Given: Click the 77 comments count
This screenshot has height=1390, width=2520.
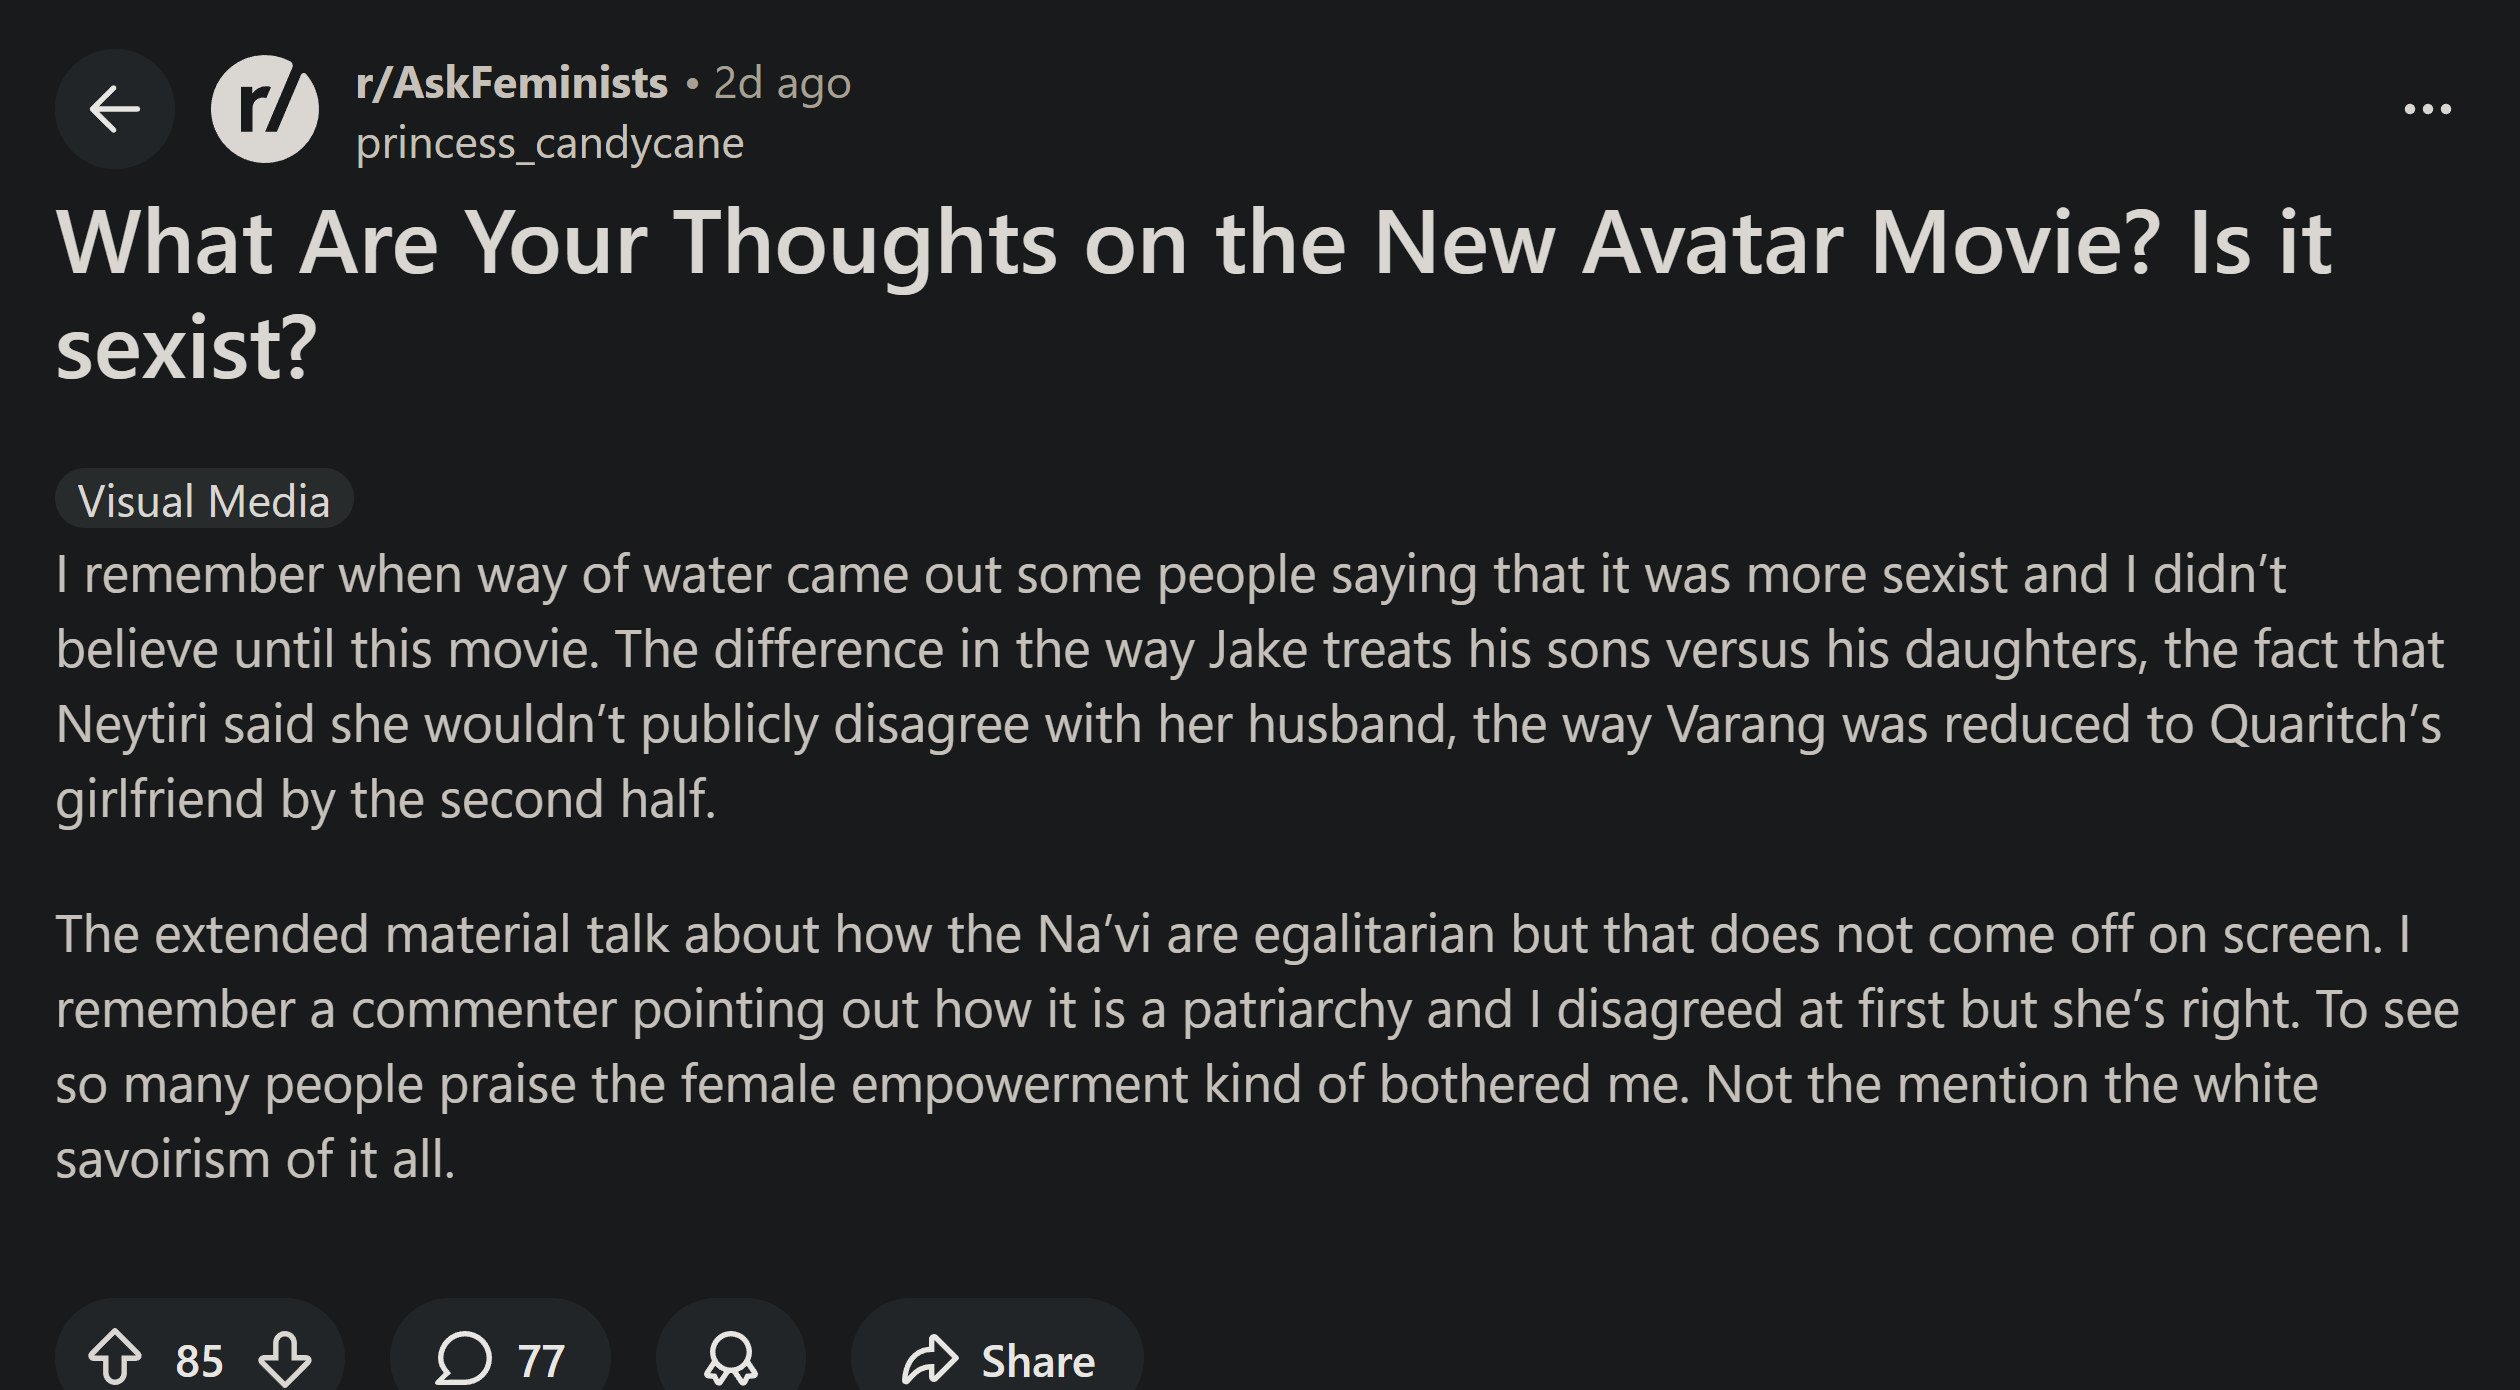Looking at the screenshot, I should click(x=541, y=1360).
